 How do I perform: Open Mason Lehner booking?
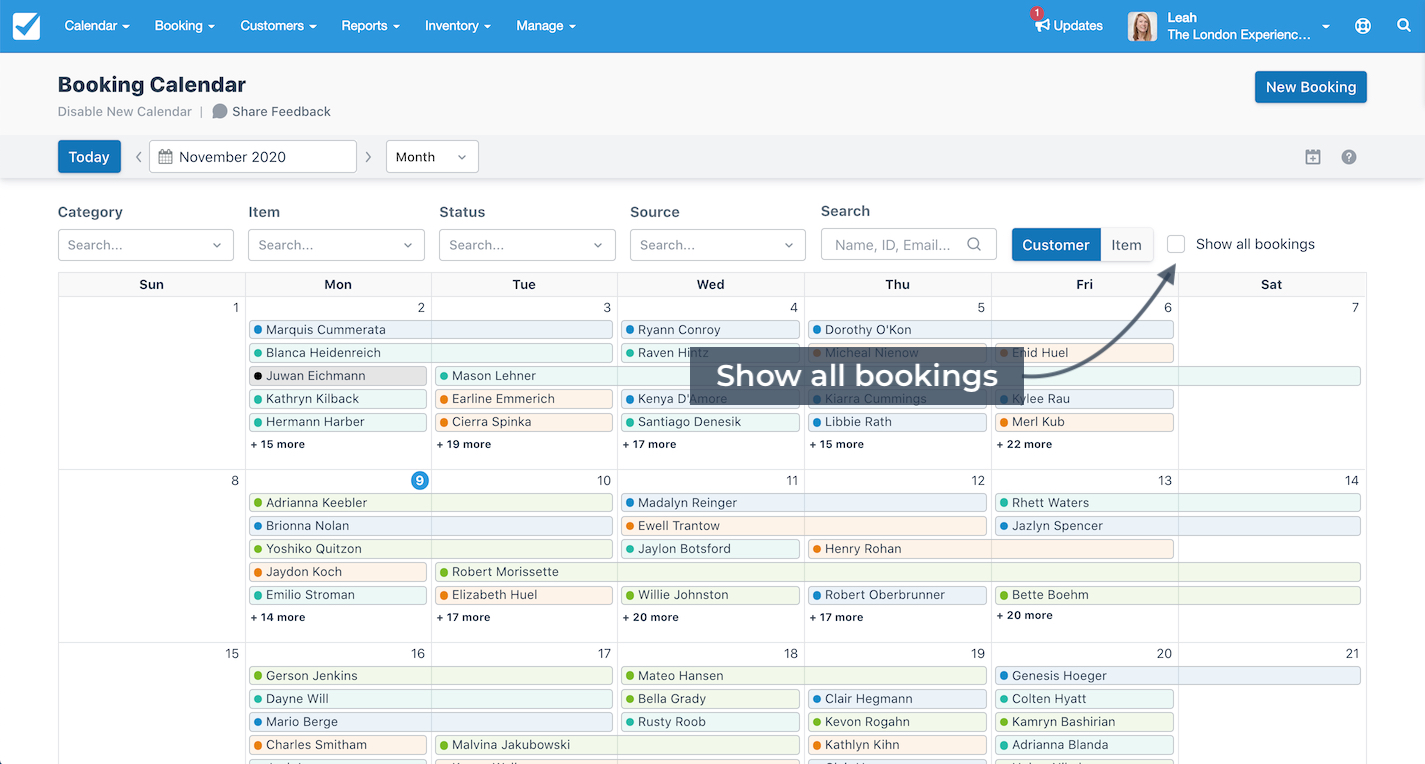coord(898,376)
